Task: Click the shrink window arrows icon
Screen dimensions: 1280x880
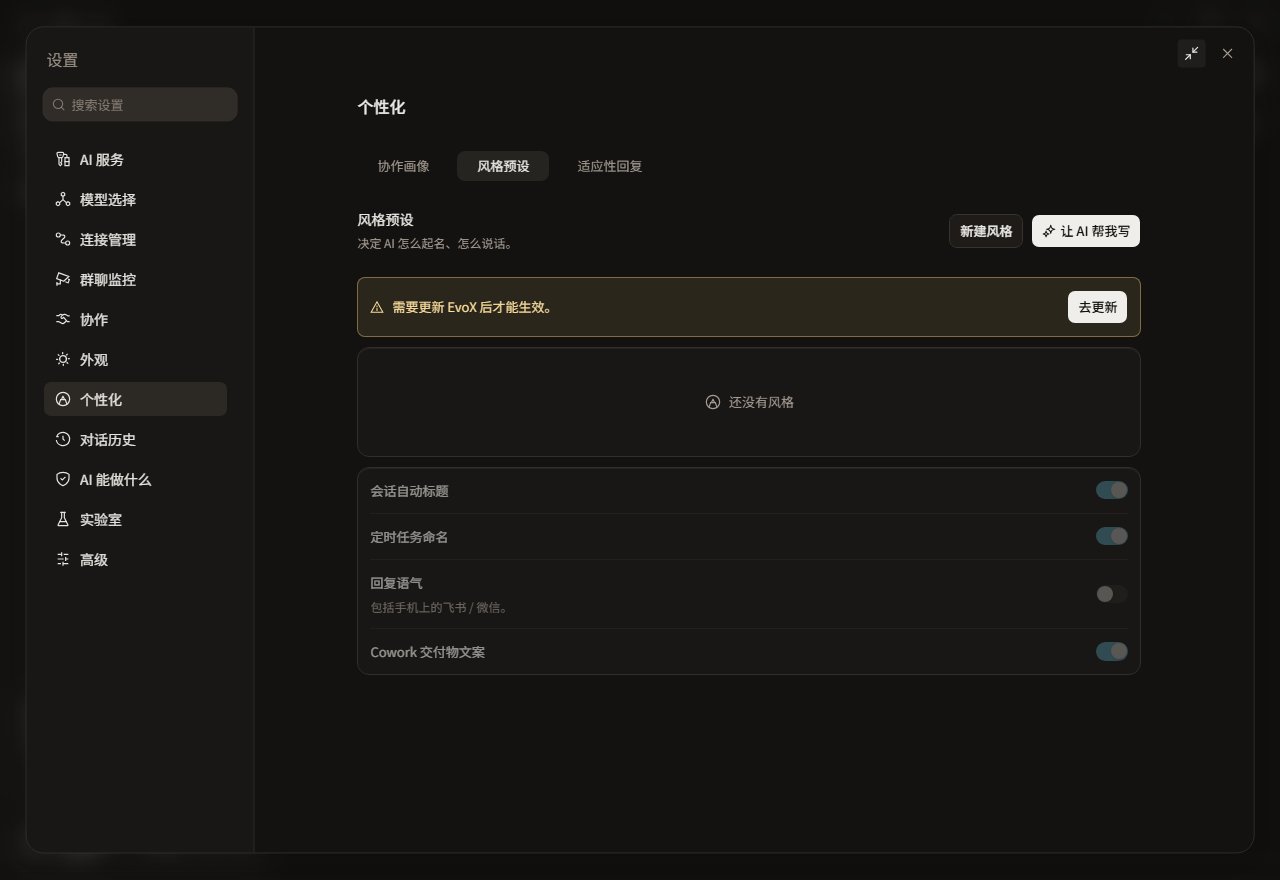Action: point(1191,54)
